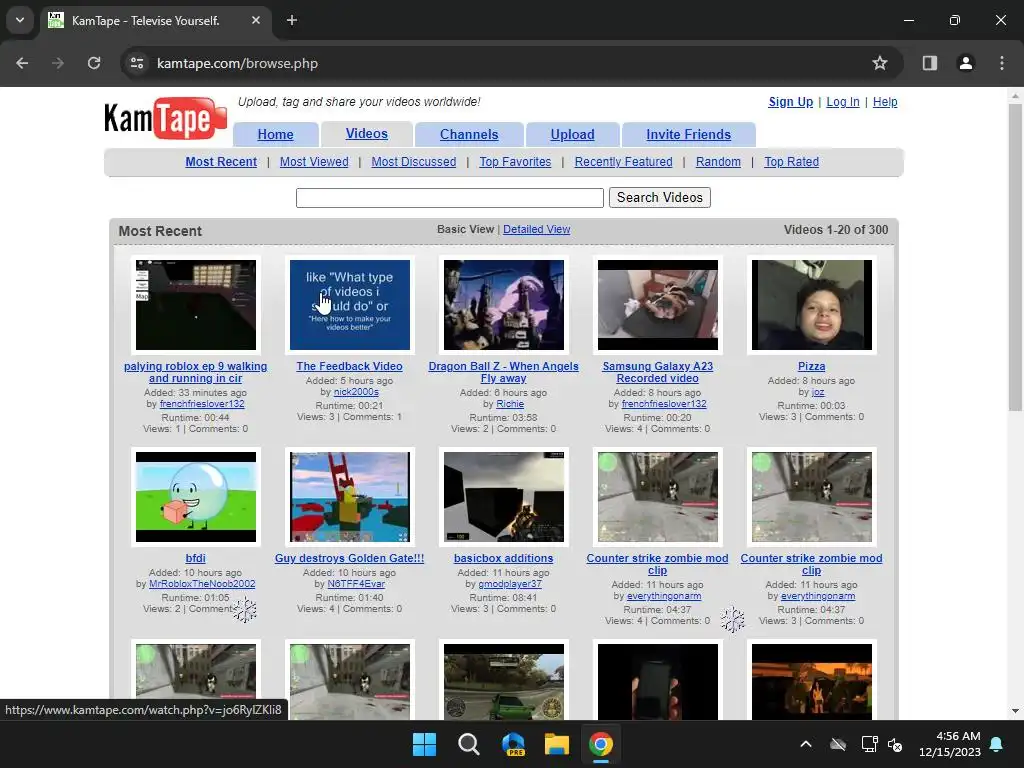1024x768 pixels.
Task: Click the Search Videos button
Action: pyautogui.click(x=660, y=197)
